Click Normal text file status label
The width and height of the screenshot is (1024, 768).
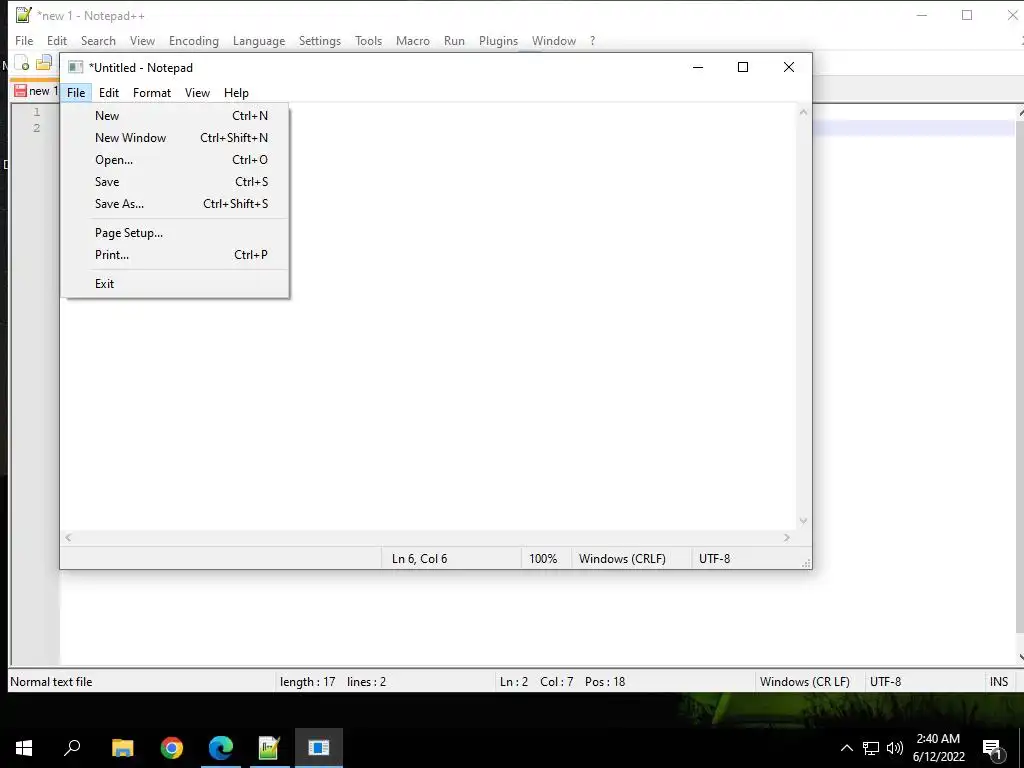[x=51, y=682]
